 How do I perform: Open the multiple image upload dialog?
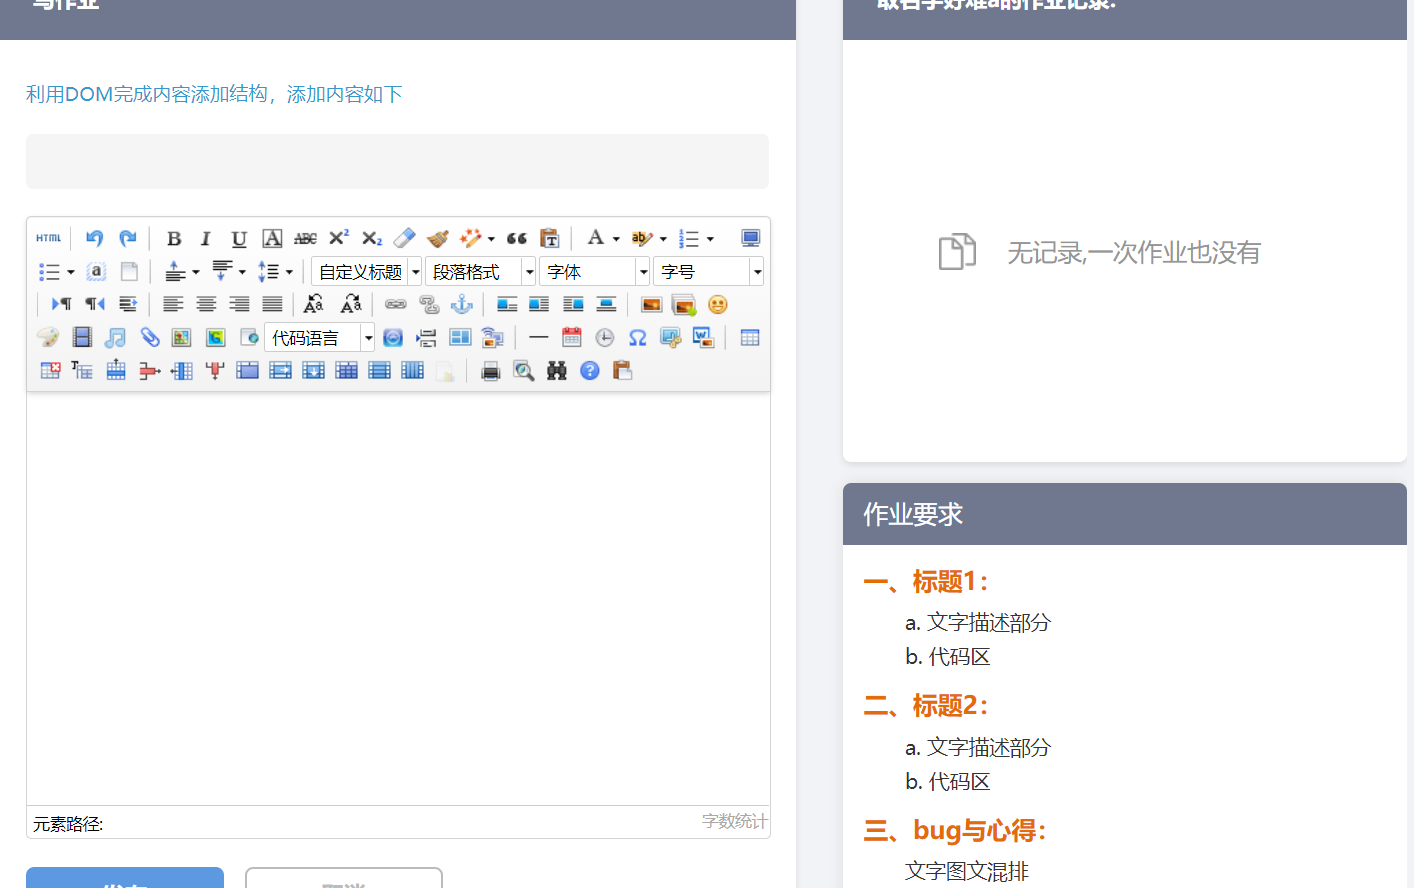pyautogui.click(x=684, y=304)
